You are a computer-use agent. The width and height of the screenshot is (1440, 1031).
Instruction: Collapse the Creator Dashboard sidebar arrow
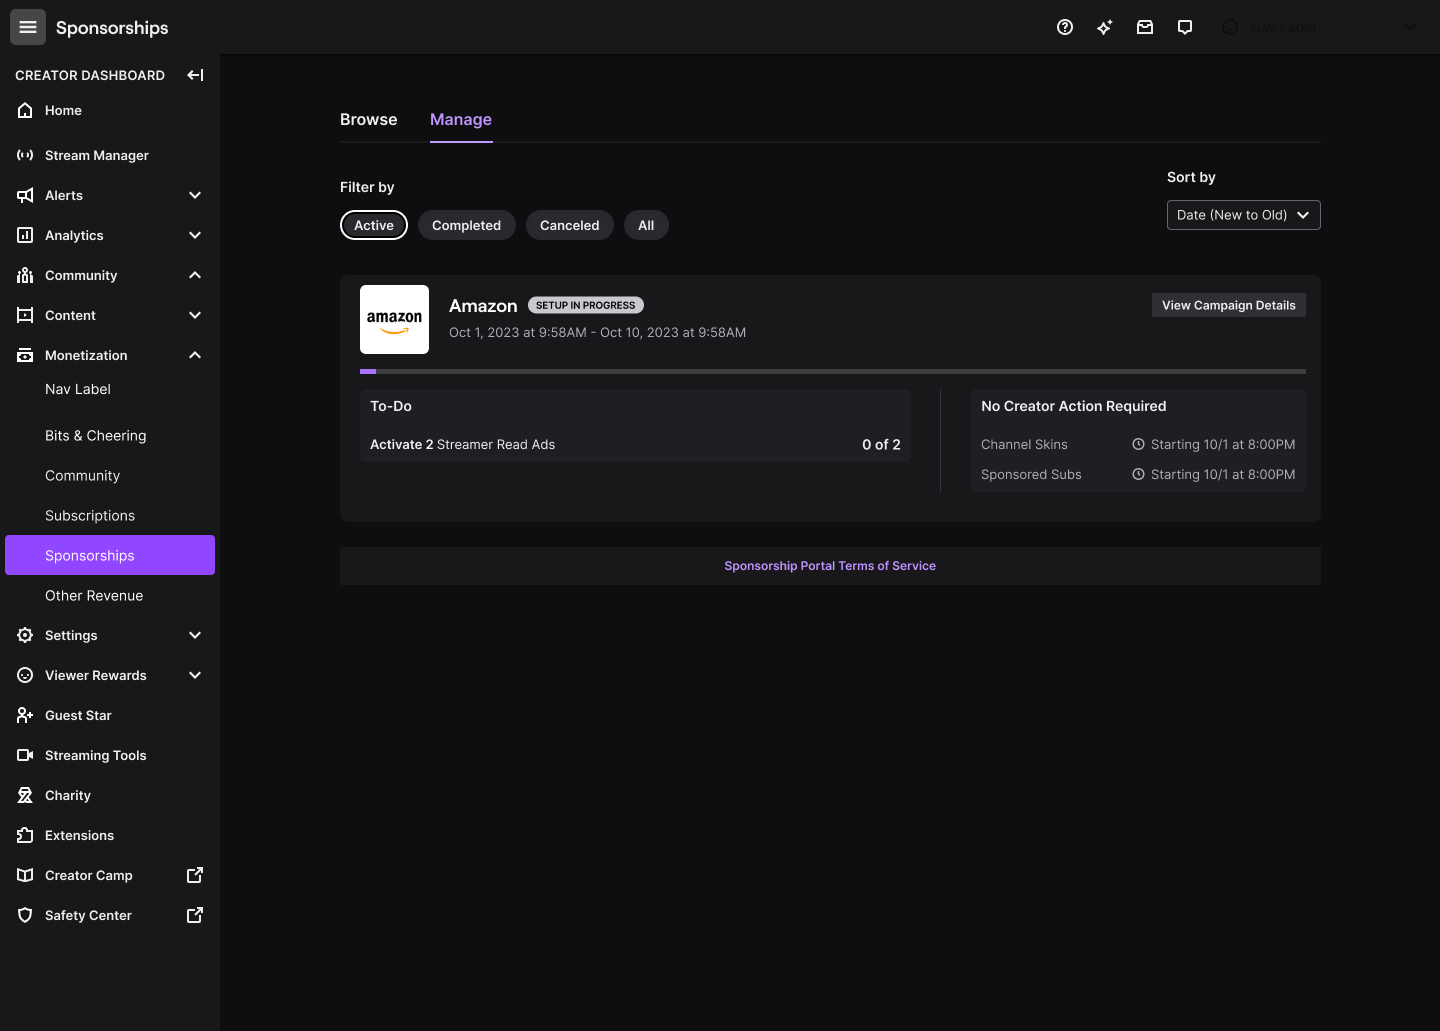(x=195, y=74)
